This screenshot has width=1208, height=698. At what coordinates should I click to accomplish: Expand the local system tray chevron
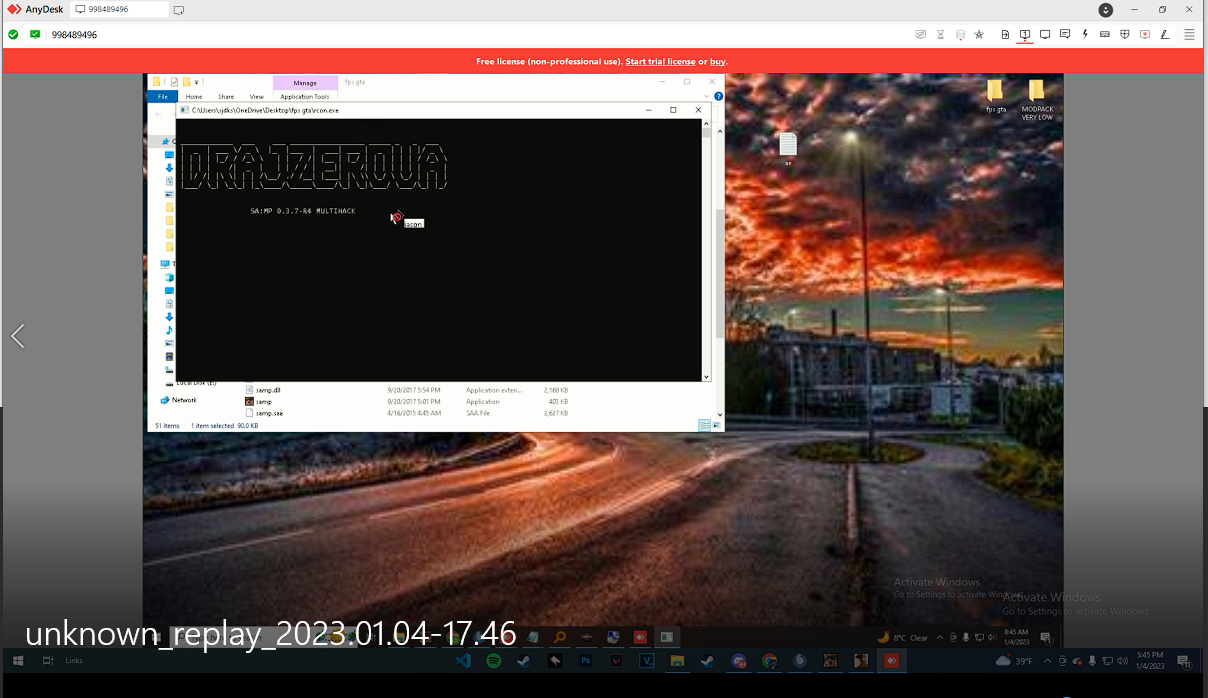coord(1048,661)
